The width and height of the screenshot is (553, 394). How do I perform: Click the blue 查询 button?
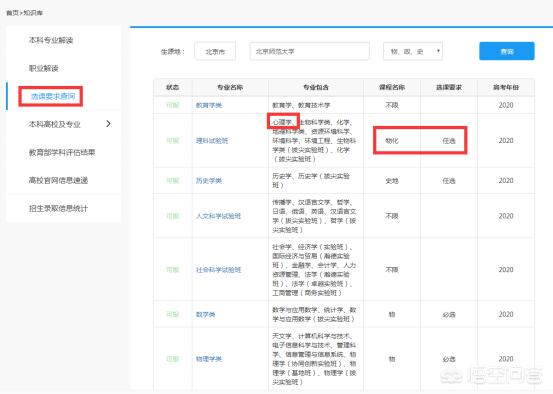pos(507,51)
